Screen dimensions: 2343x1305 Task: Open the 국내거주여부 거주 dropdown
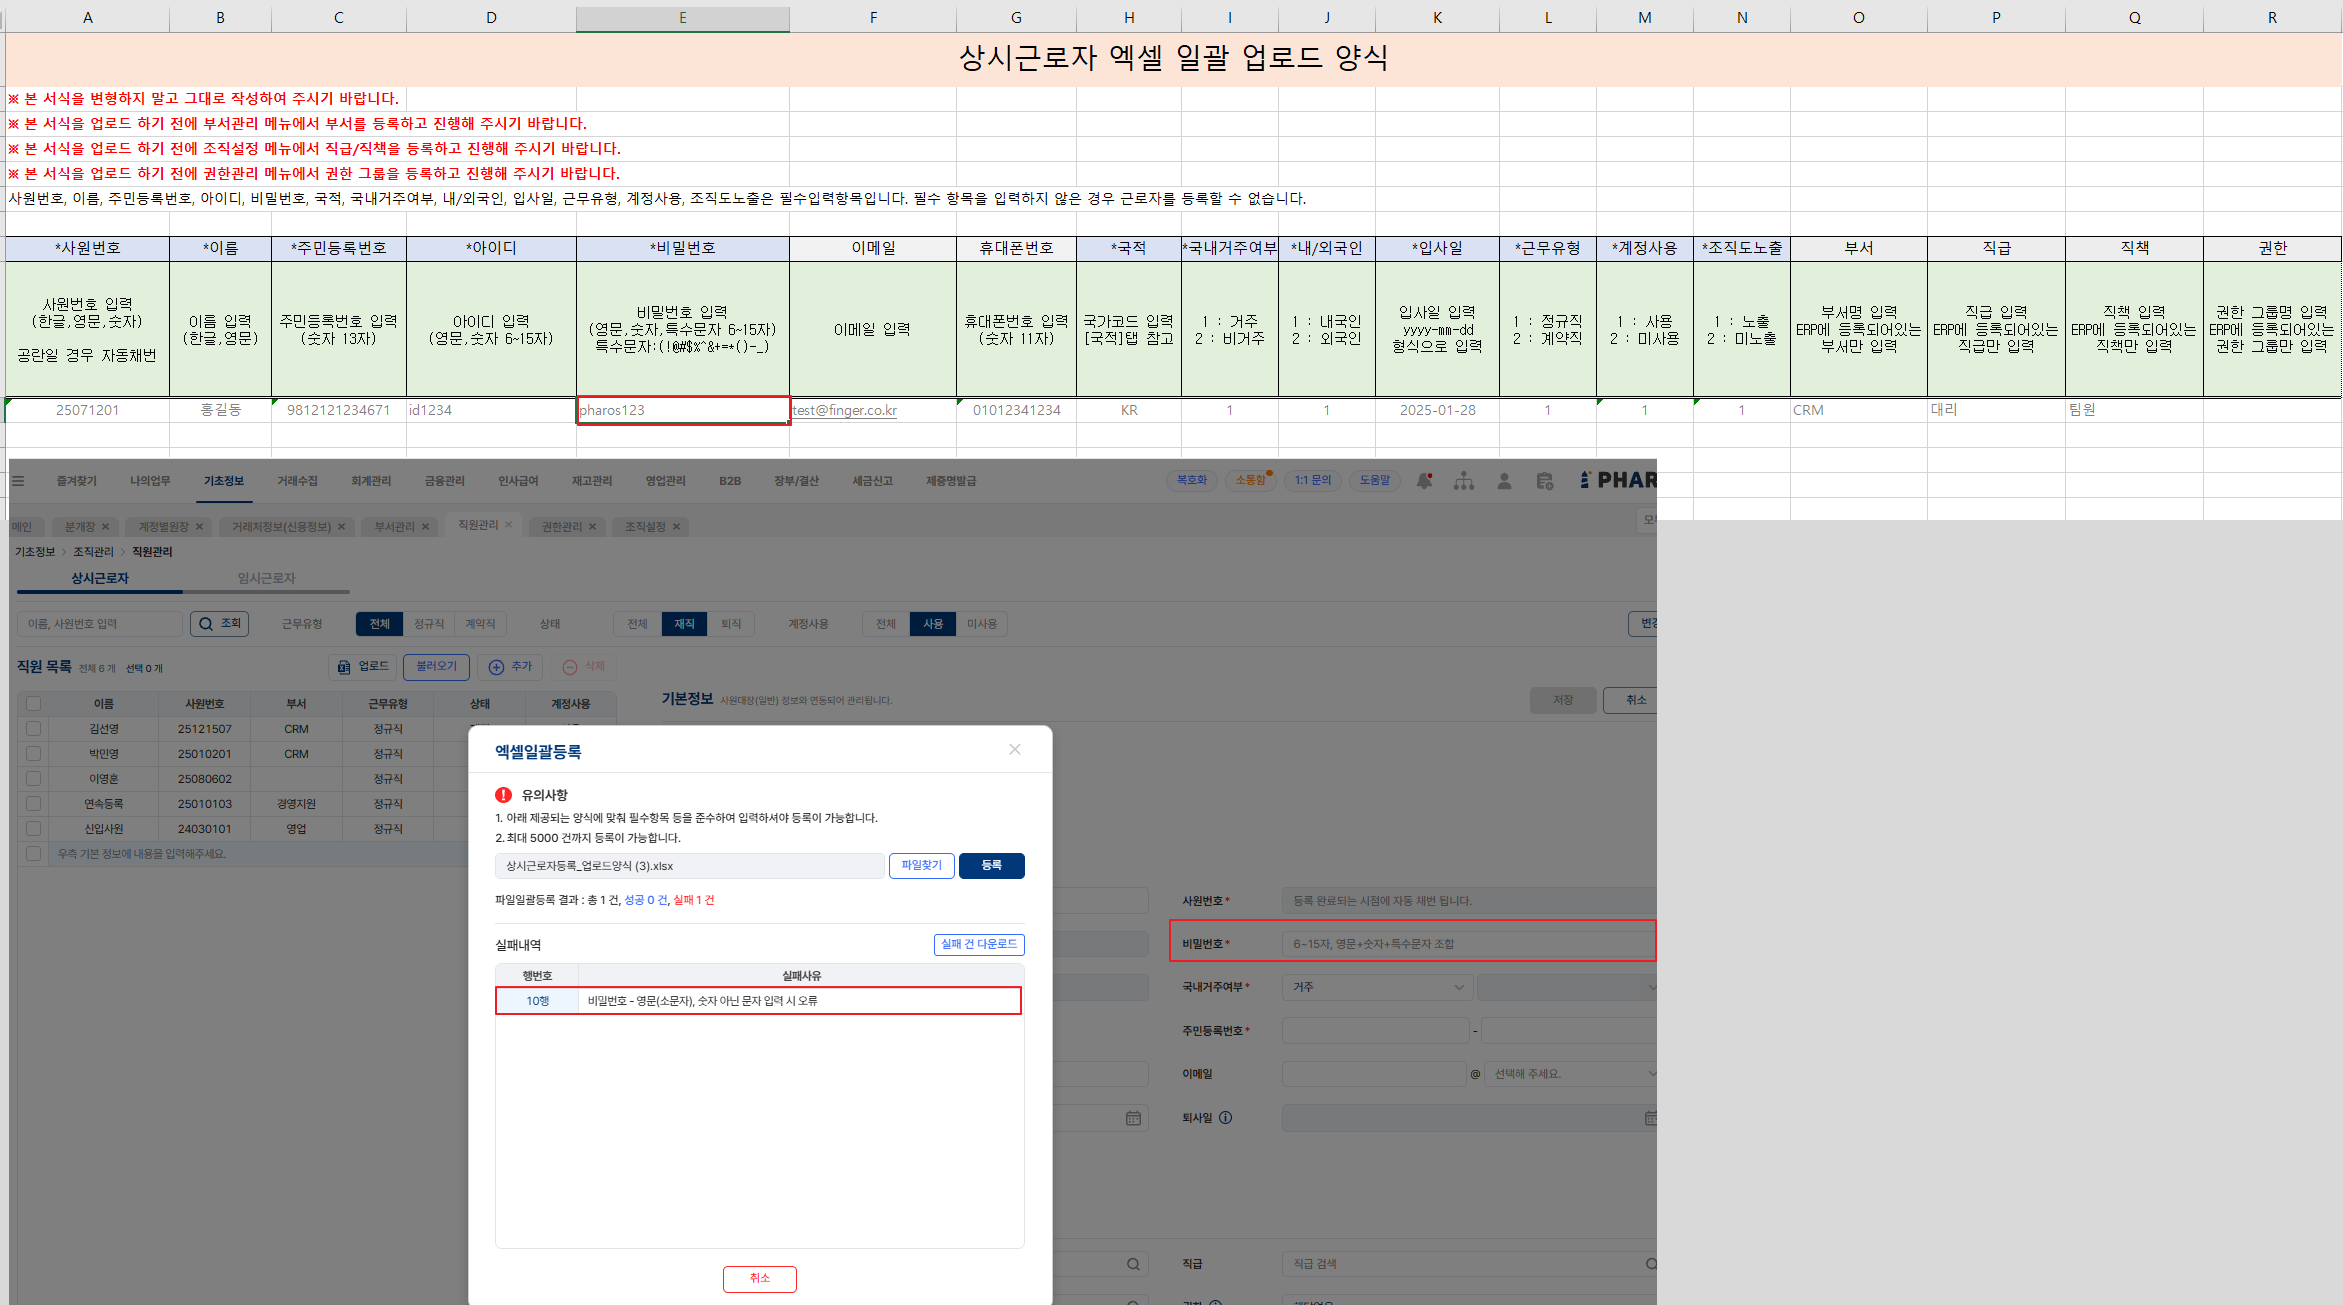coord(1377,988)
